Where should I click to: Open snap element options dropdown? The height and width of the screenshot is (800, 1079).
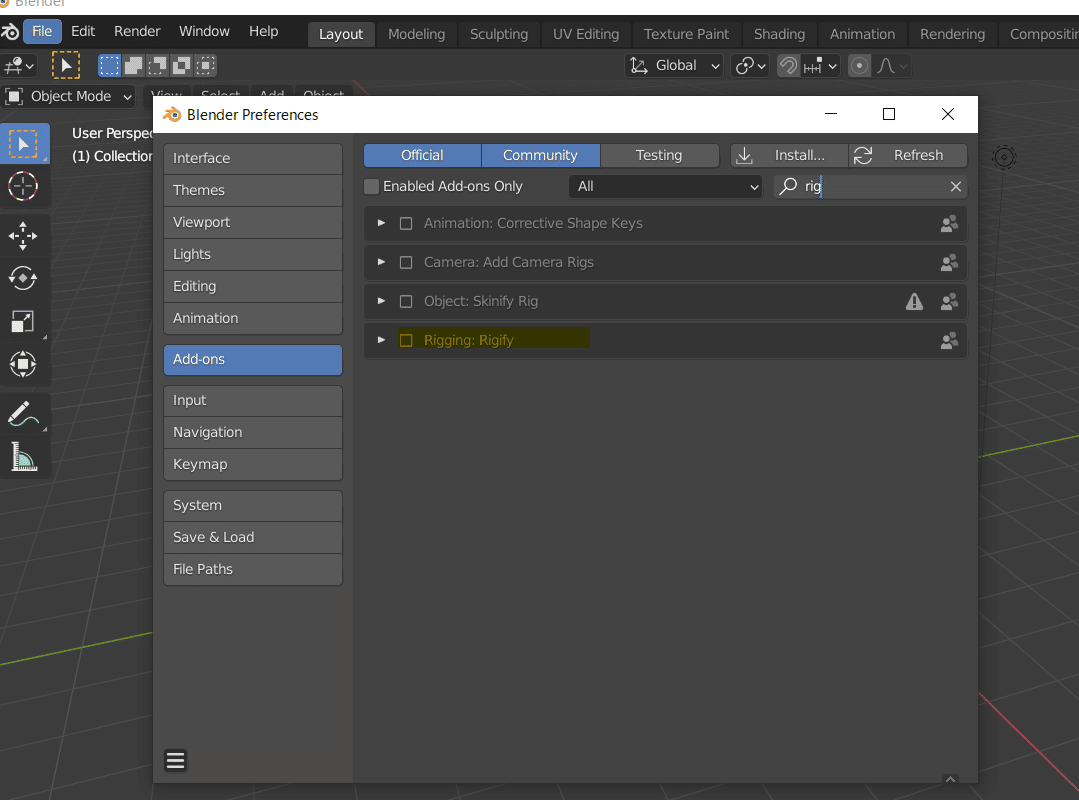click(820, 65)
